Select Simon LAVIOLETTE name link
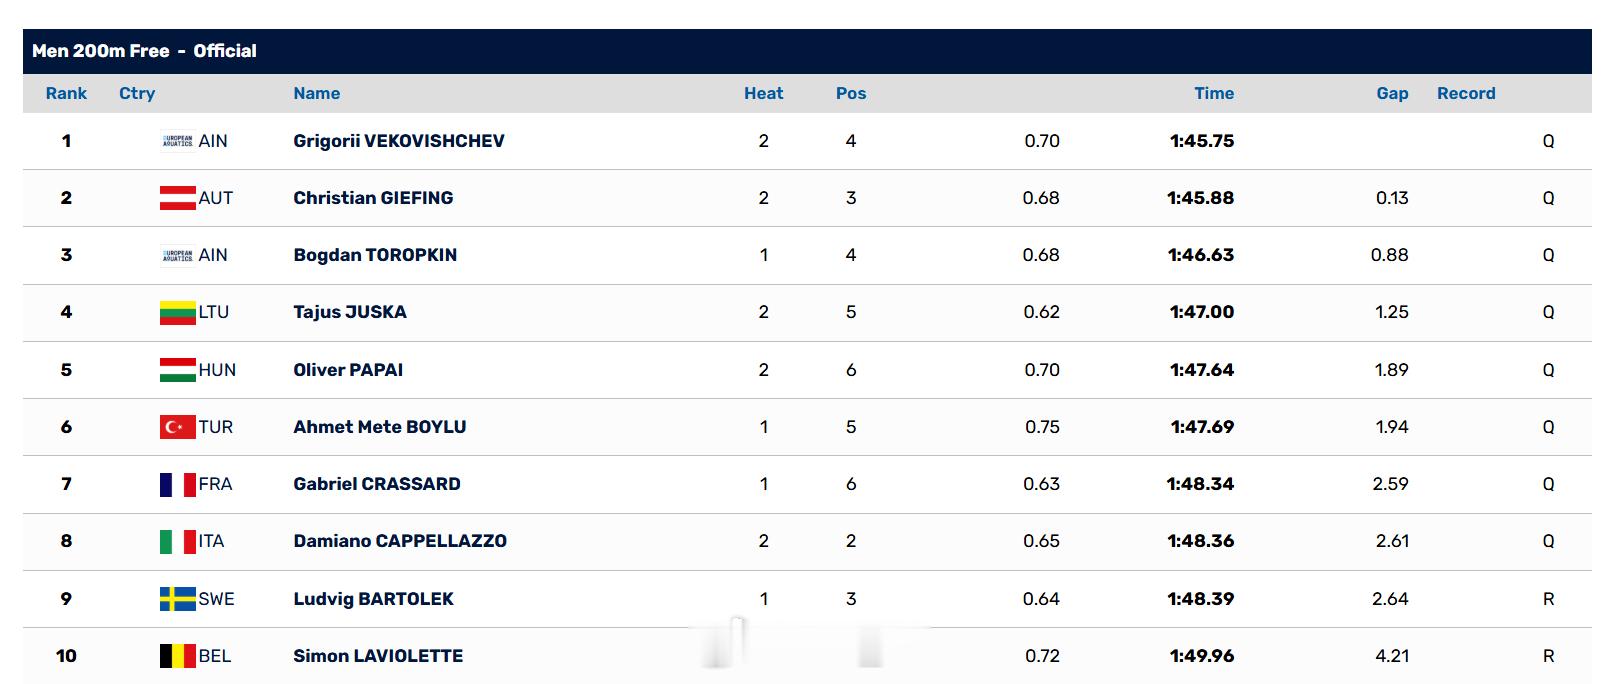 click(378, 656)
